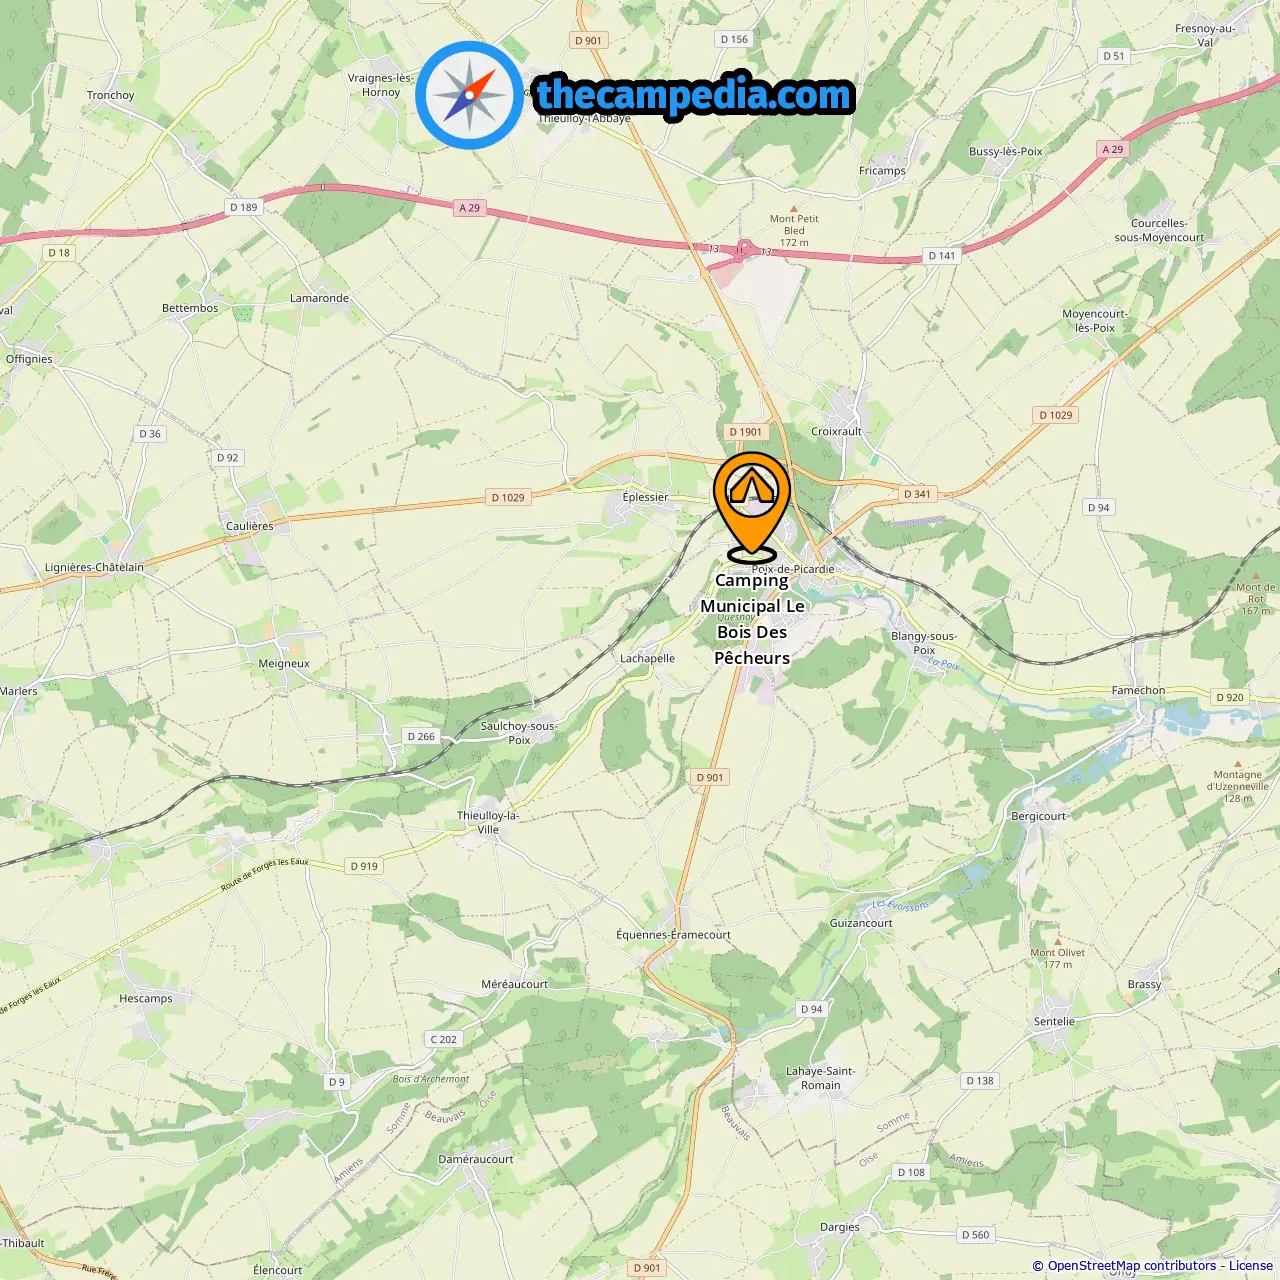Click the D 266 road shield
The height and width of the screenshot is (1280, 1280).
[422, 736]
